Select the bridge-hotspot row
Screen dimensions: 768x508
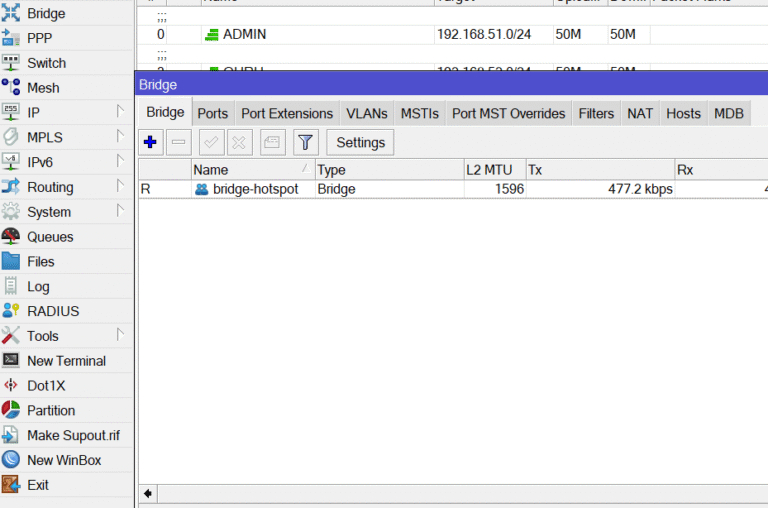tap(453, 189)
